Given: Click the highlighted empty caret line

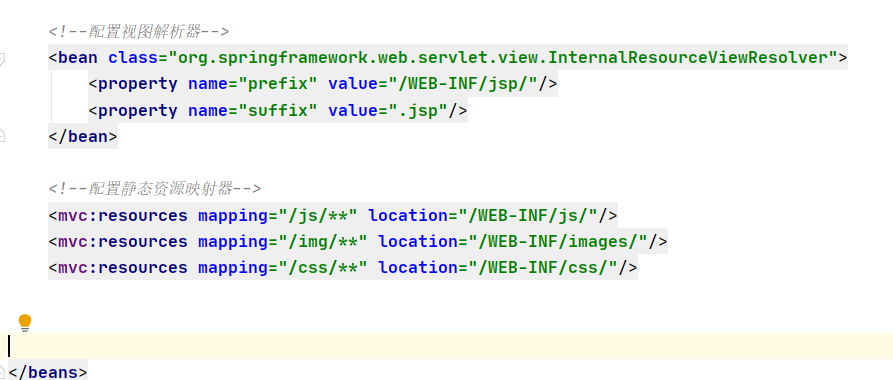Looking at the screenshot, I should [x=446, y=346].
